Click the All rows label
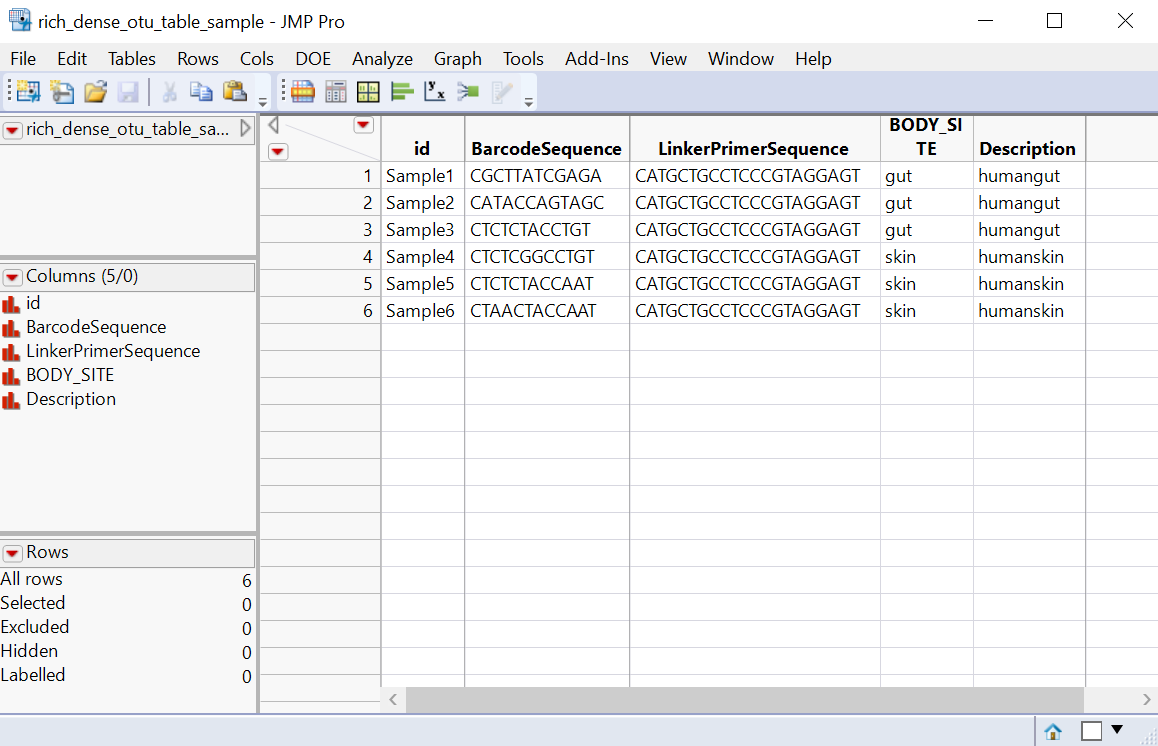Screen dimensions: 1158x746 coord(32,579)
